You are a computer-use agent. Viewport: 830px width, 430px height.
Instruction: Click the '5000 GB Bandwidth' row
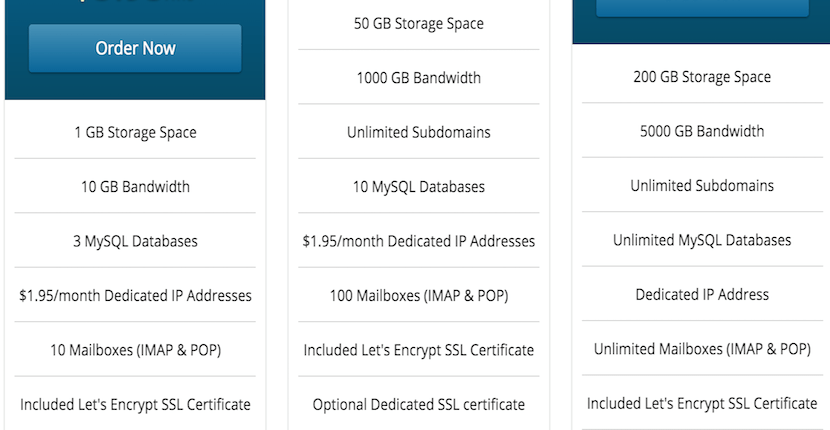point(702,130)
